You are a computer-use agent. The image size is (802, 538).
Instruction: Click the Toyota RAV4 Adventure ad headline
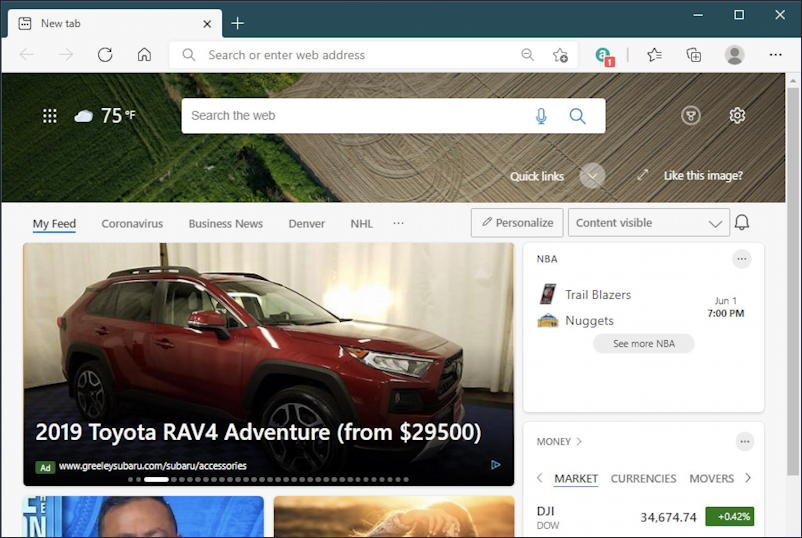(x=258, y=432)
